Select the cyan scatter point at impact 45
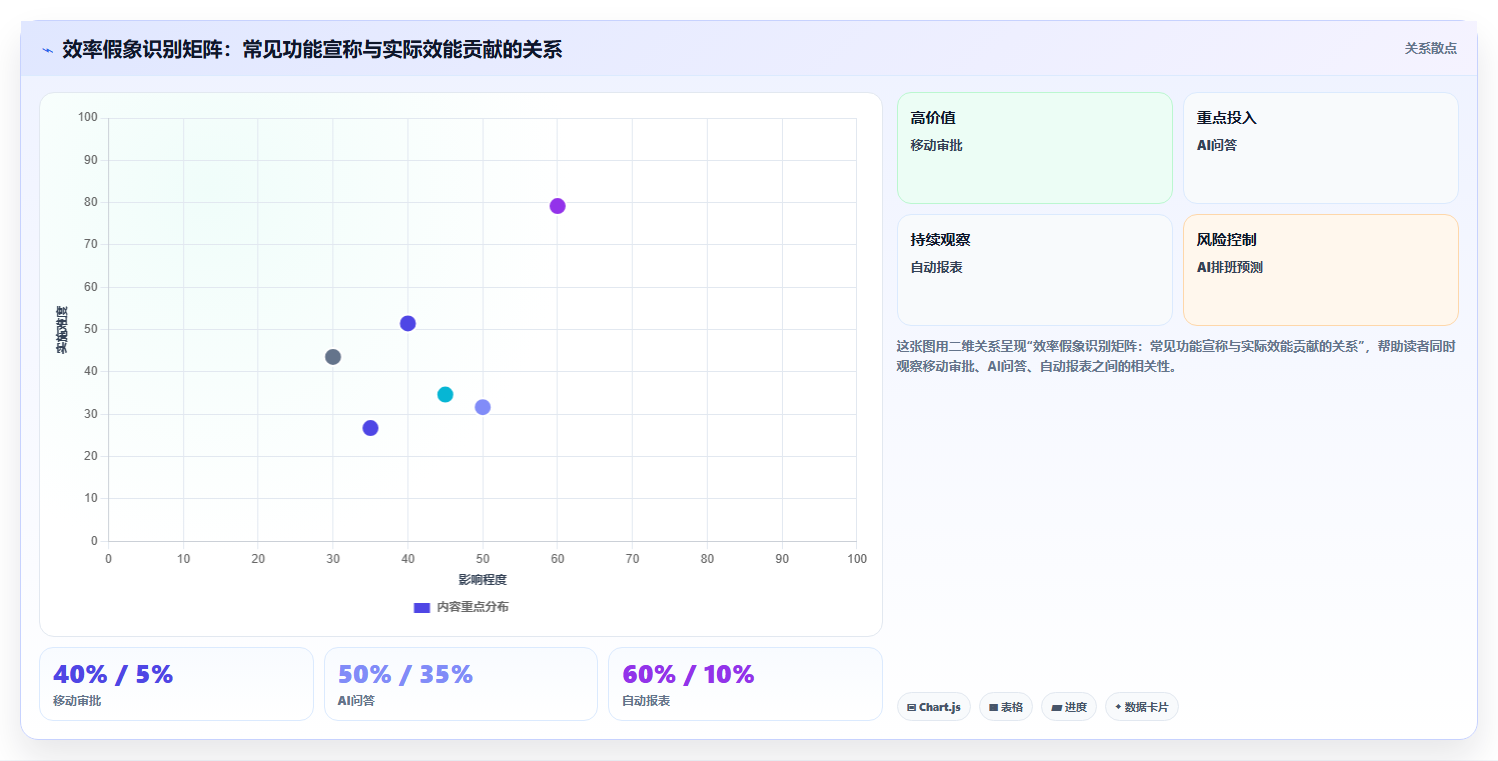1498x761 pixels. [445, 394]
